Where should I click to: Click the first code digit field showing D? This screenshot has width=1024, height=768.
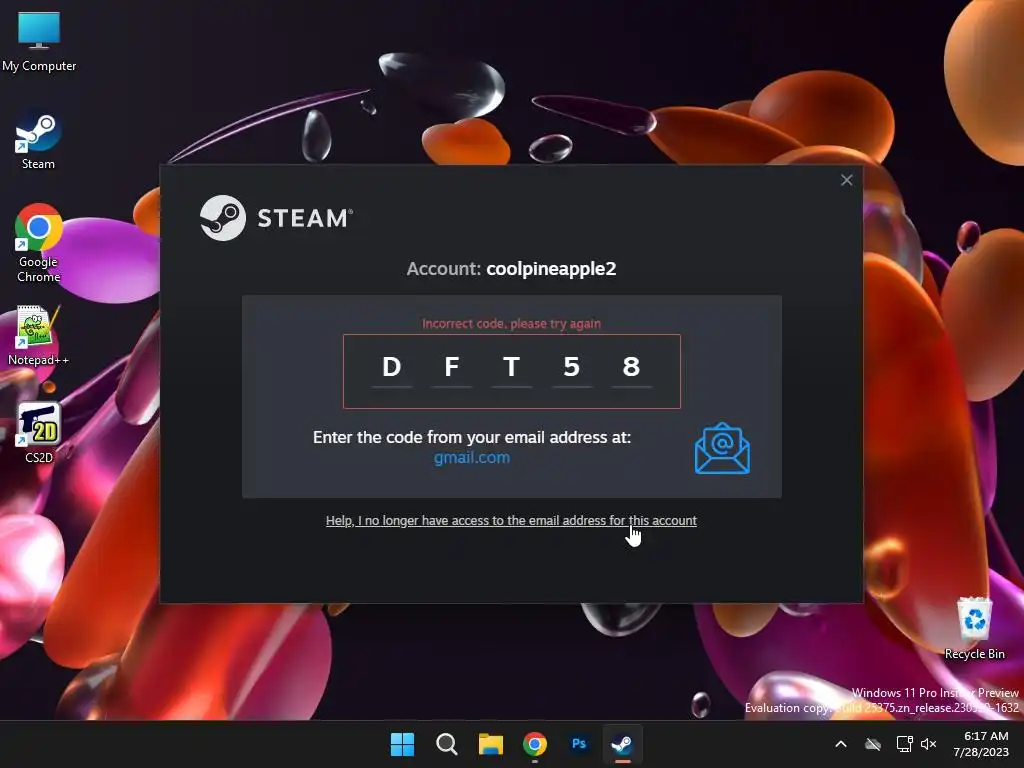tap(392, 368)
